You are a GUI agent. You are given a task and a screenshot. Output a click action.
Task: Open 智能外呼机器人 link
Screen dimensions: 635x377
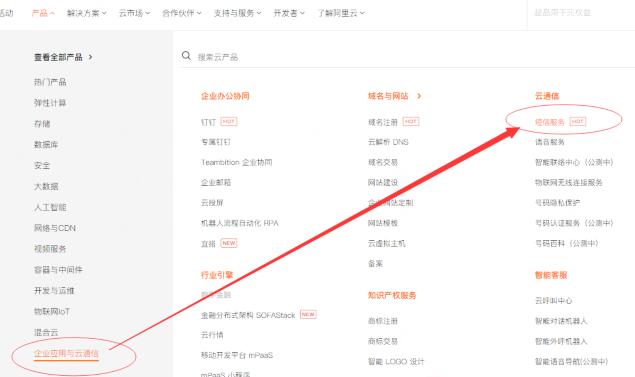pyautogui.click(x=561, y=341)
